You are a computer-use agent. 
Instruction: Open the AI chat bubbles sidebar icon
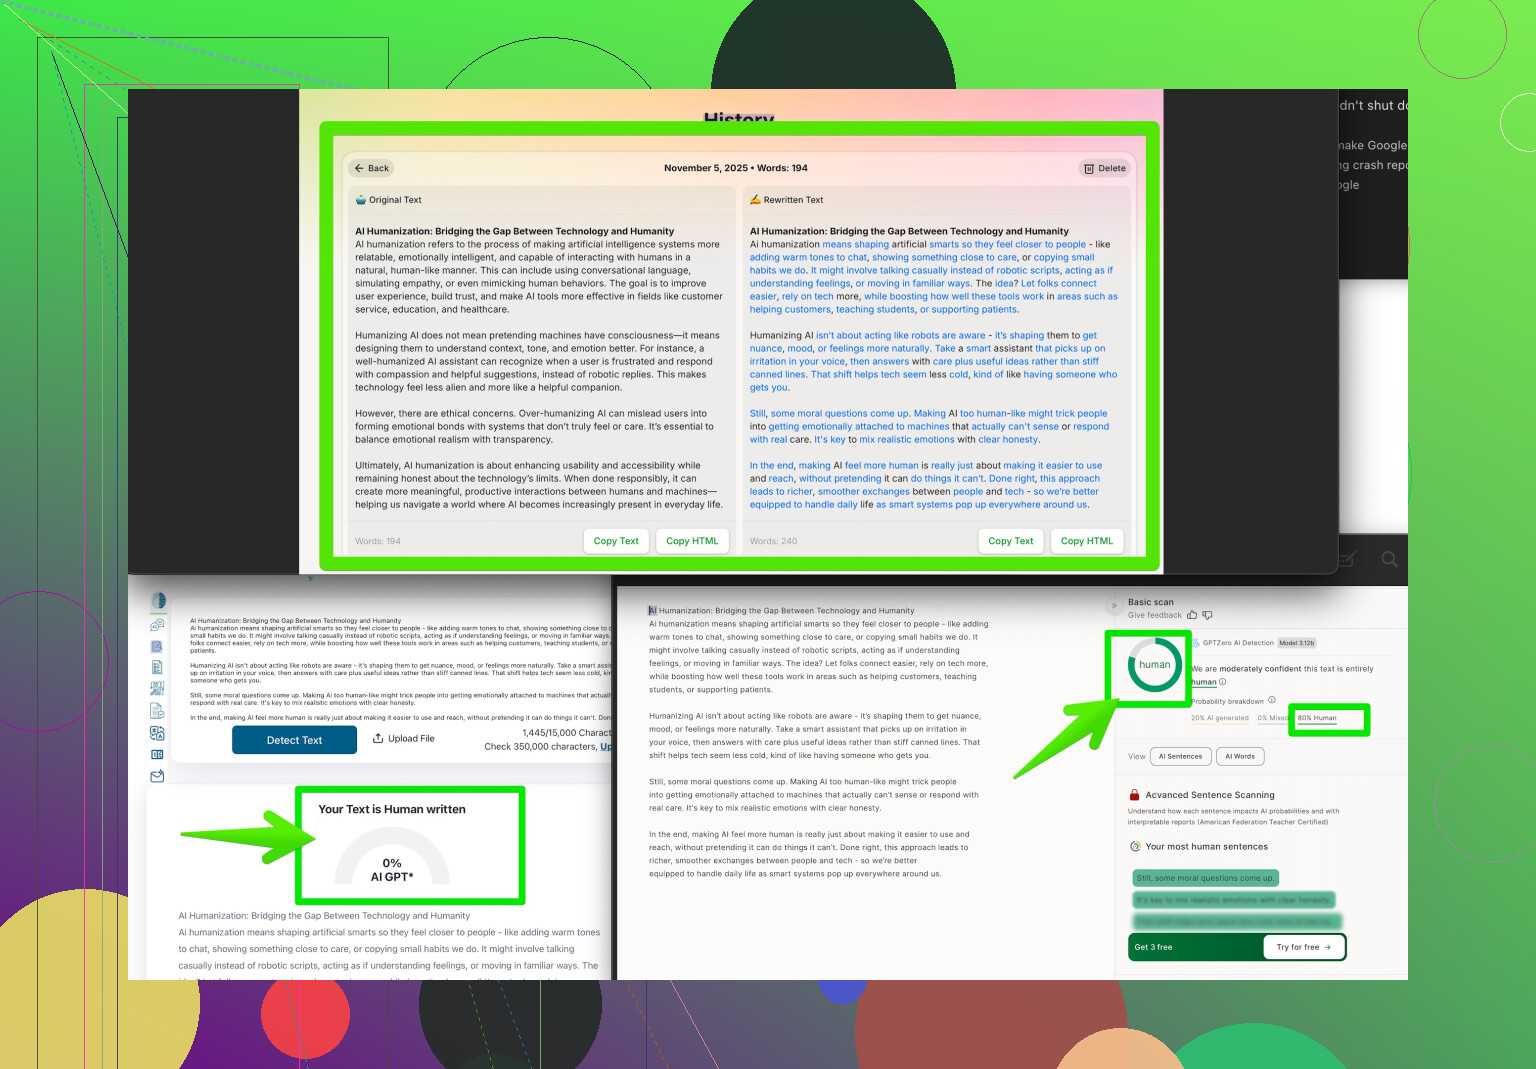pyautogui.click(x=157, y=625)
